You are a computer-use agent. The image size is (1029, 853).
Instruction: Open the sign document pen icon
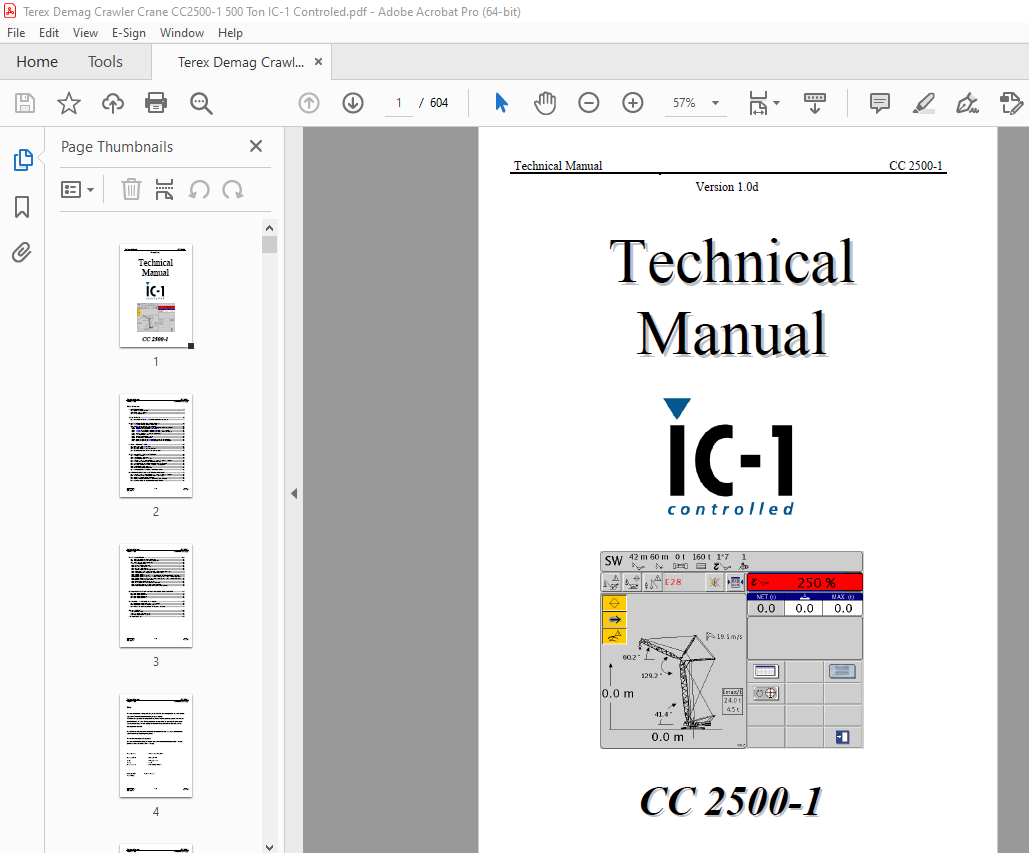[967, 103]
